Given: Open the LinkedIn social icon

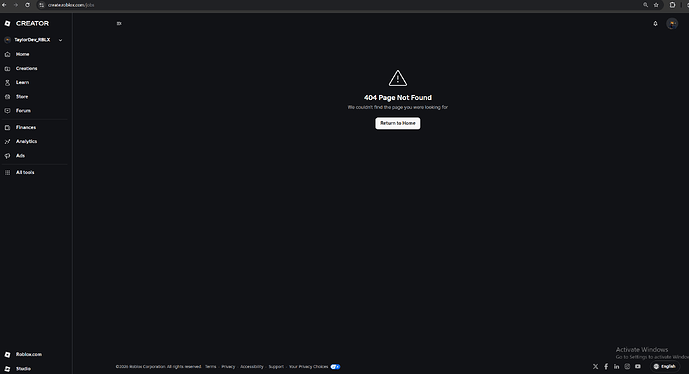Looking at the screenshot, I should (x=616, y=367).
